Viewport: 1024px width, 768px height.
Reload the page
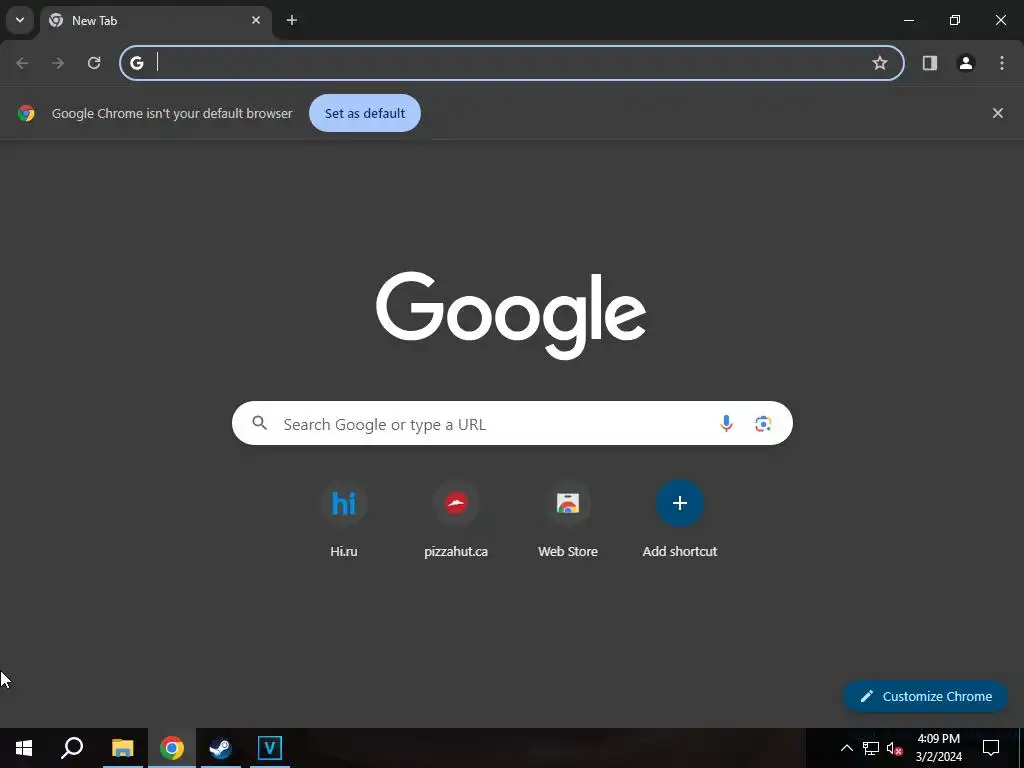[x=94, y=63]
